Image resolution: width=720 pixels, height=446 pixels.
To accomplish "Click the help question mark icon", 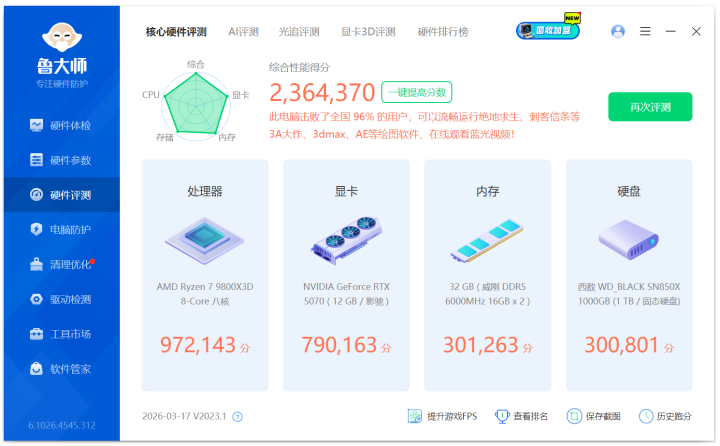I will [x=237, y=417].
